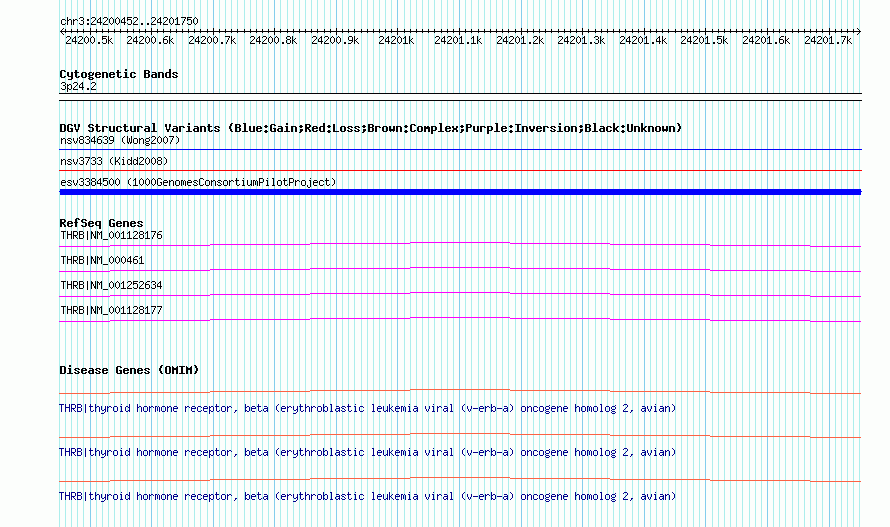Image resolution: width=890 pixels, height=527 pixels.
Task: Click the chr3:24200452..24201750 region label
Action: [129, 22]
